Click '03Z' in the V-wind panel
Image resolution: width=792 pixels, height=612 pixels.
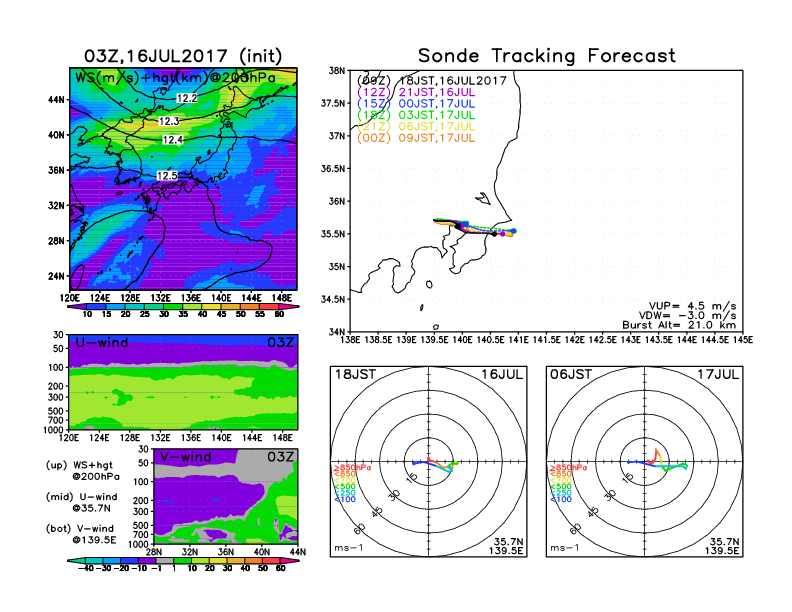tap(280, 457)
